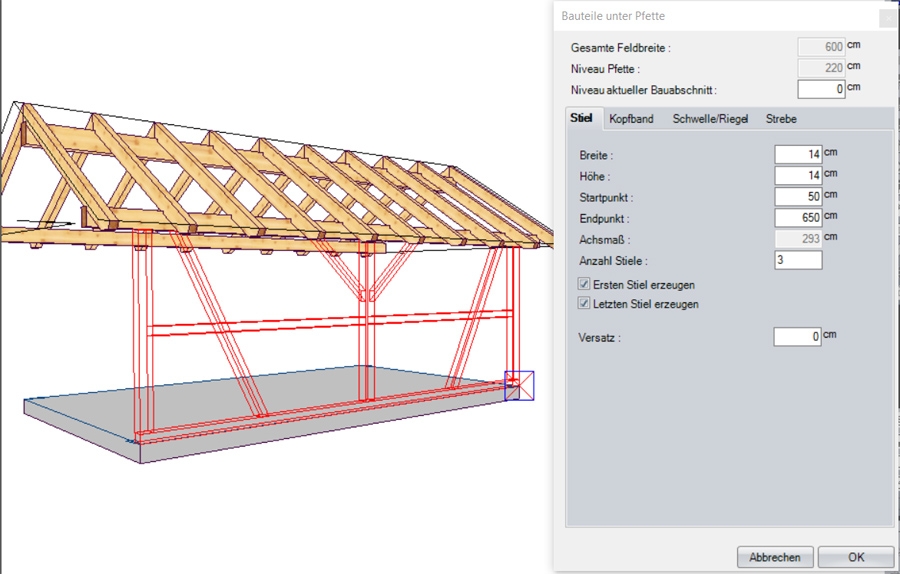Open the Schwelle/Riegel tab
Image resolution: width=900 pixels, height=574 pixels.
(x=710, y=119)
